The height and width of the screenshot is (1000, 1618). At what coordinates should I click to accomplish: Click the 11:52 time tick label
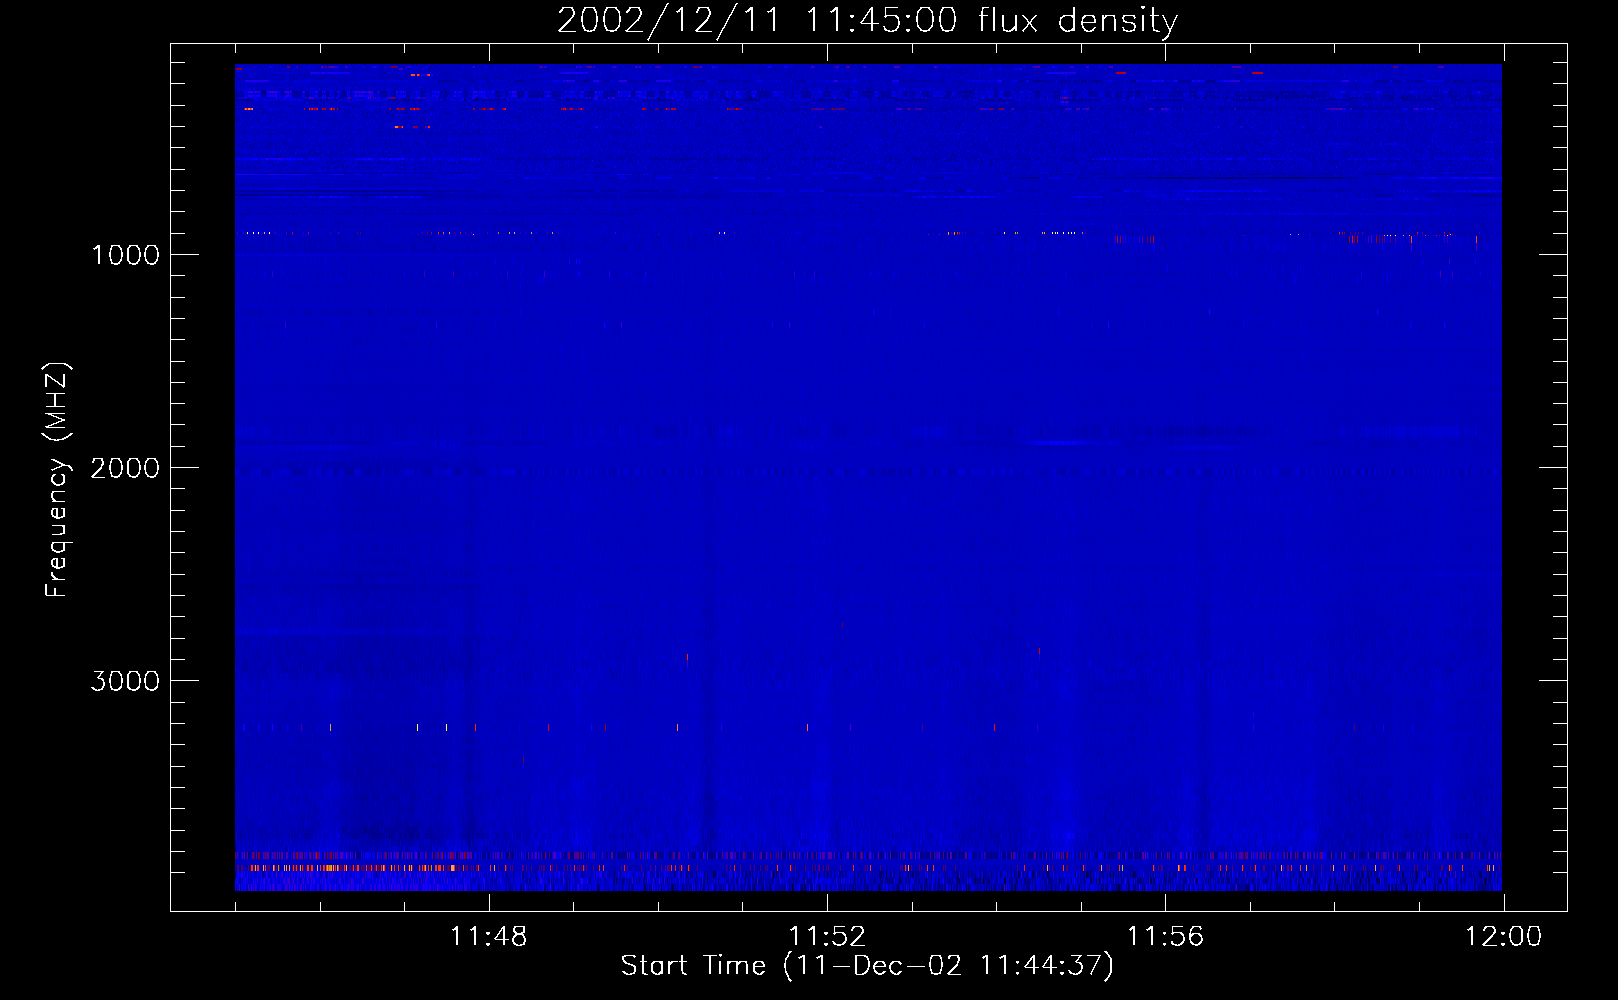click(x=827, y=937)
